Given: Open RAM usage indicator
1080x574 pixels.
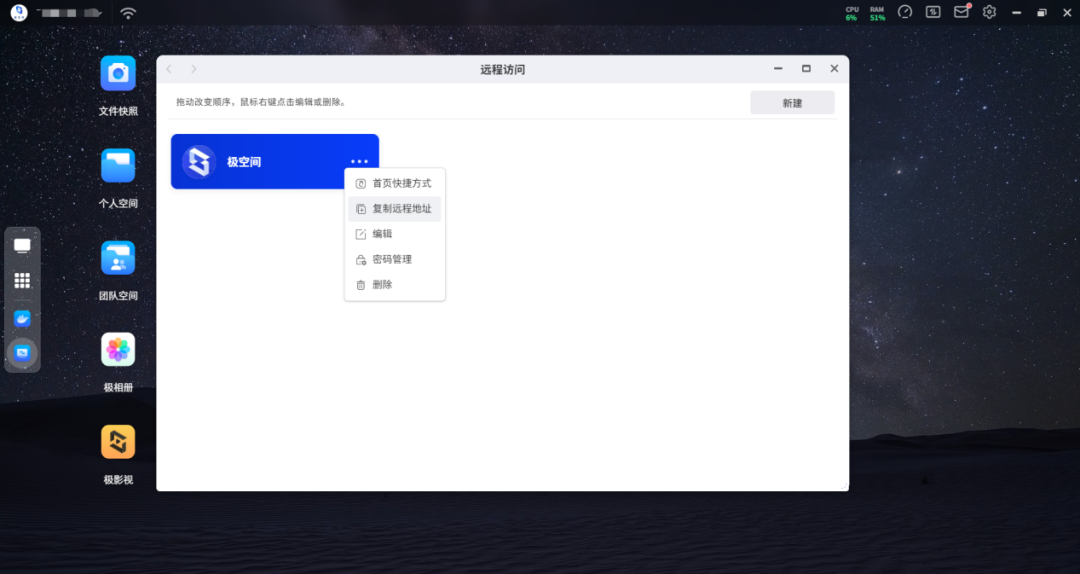Looking at the screenshot, I should point(877,14).
